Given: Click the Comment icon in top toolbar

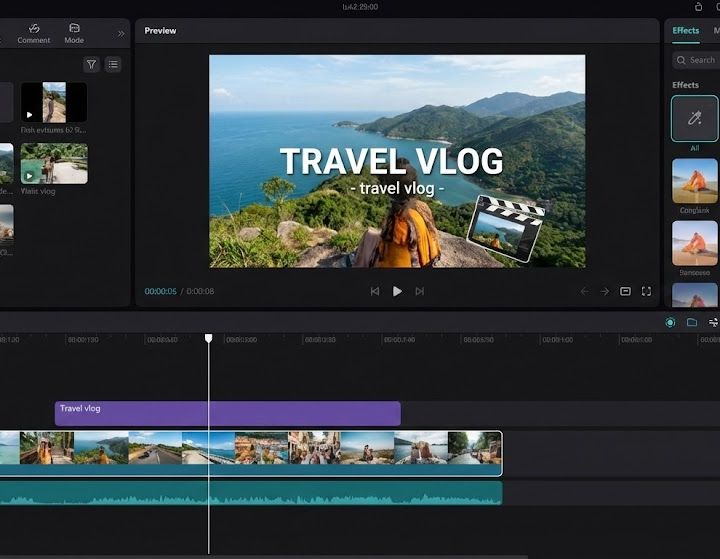Looking at the screenshot, I should coord(34,34).
